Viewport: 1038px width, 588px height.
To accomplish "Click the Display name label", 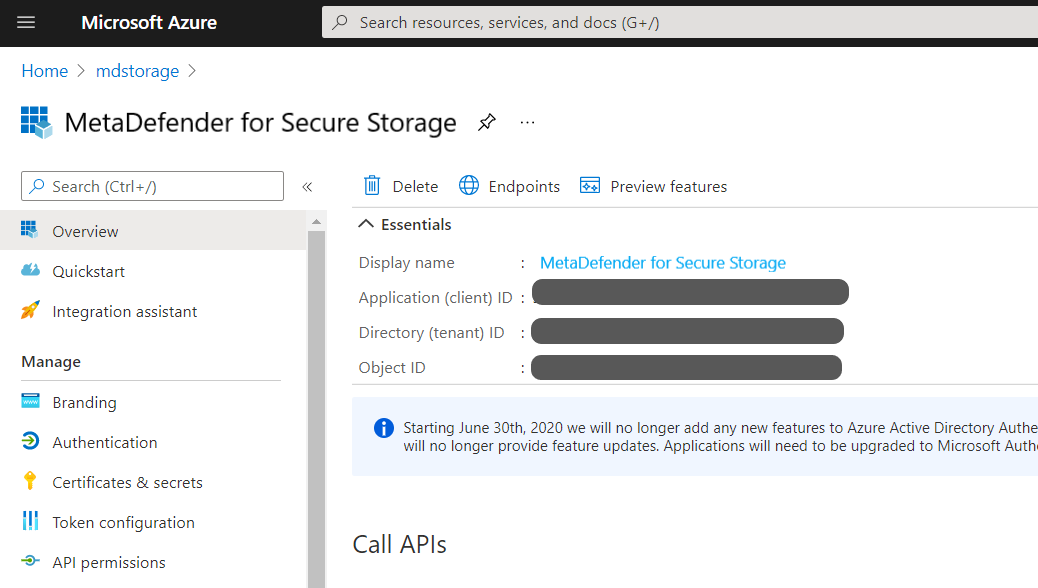I will coord(406,263).
